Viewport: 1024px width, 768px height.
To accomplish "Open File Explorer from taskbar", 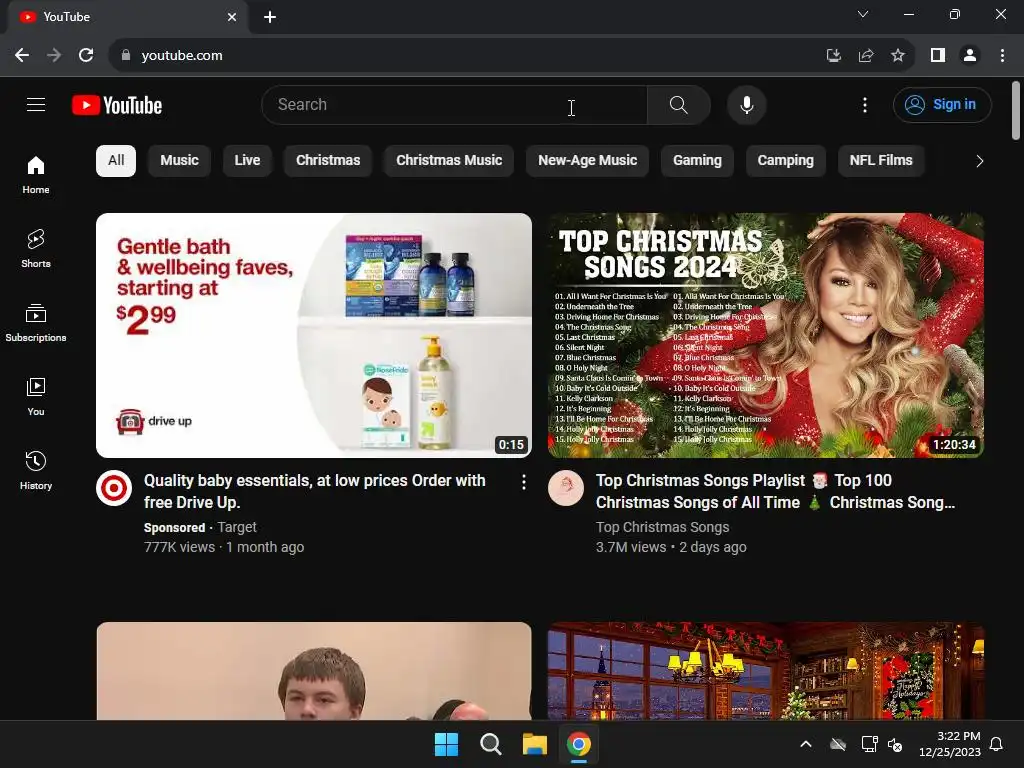I will point(534,744).
